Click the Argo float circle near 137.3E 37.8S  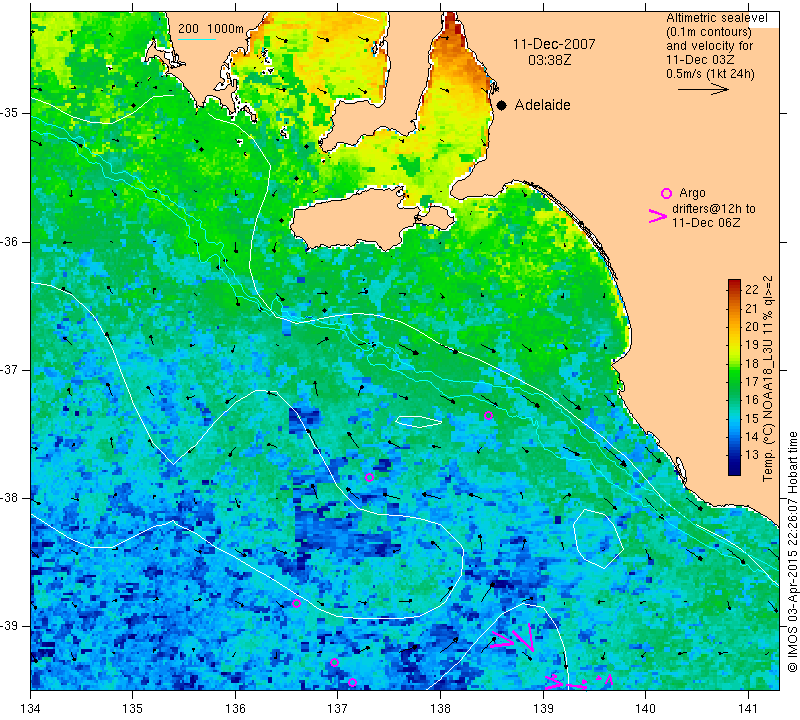point(369,478)
